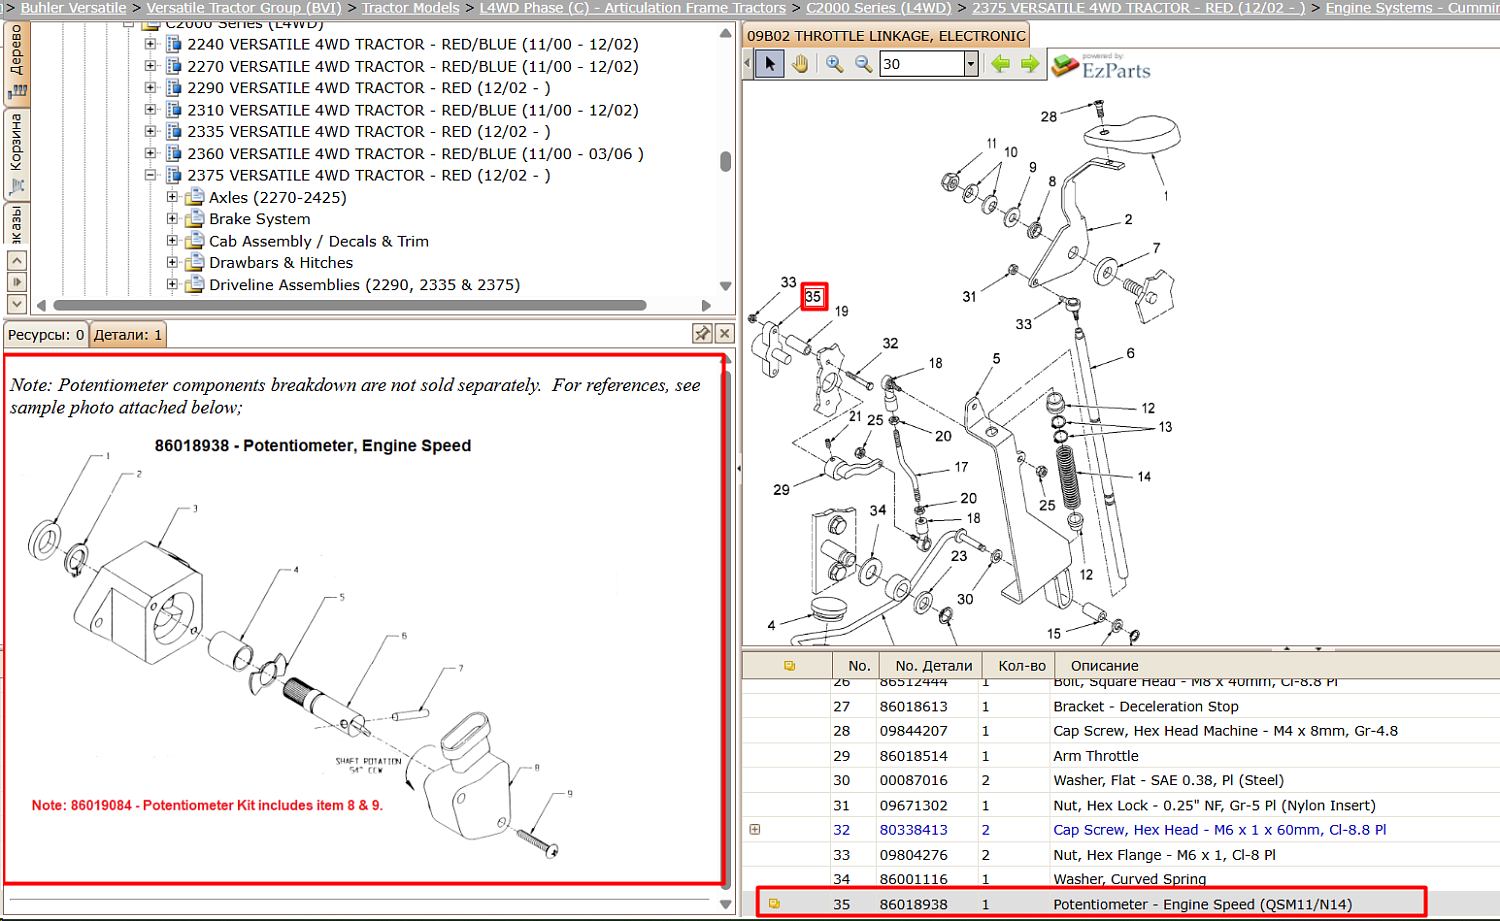Open the Дерево sidebar tab
Viewport: 1500px width, 921px height.
click(16, 62)
